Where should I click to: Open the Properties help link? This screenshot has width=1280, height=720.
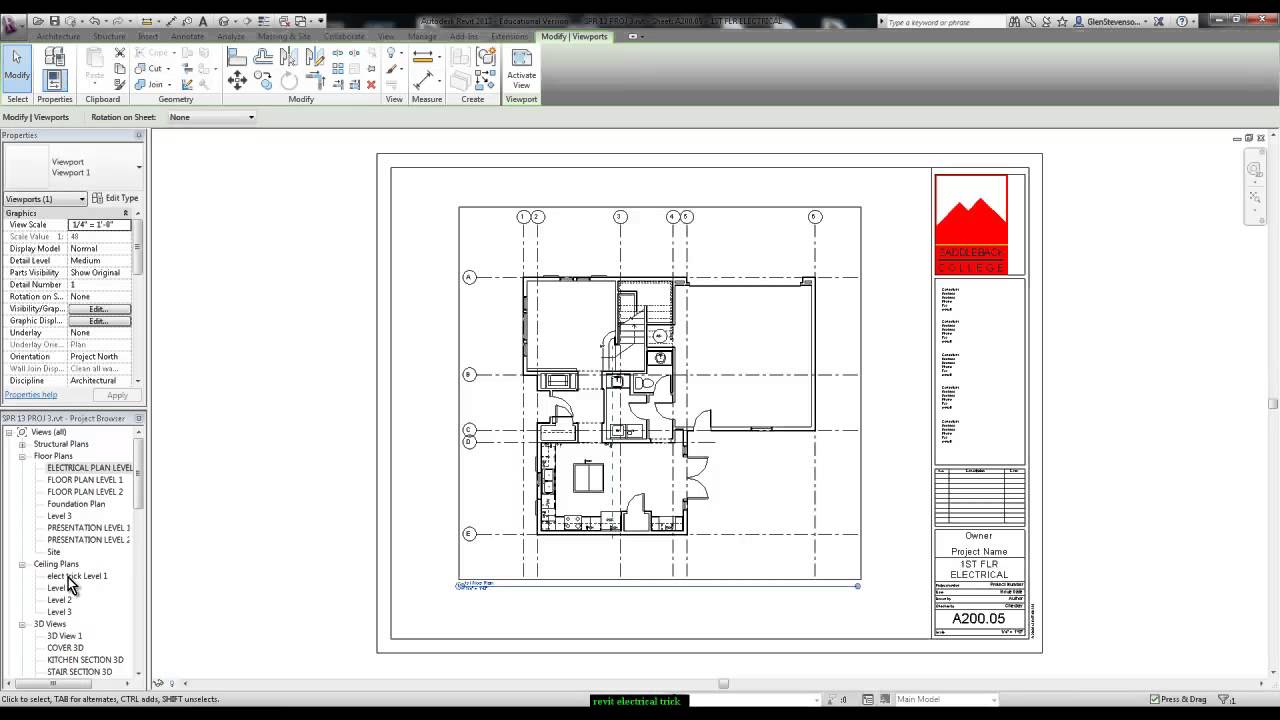click(x=31, y=395)
